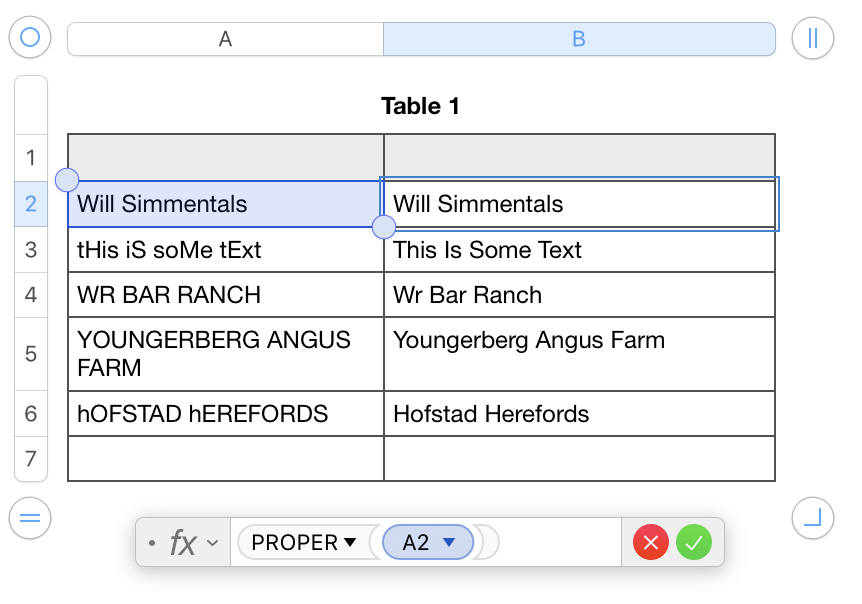
Task: Select row 3 header
Action: point(31,249)
